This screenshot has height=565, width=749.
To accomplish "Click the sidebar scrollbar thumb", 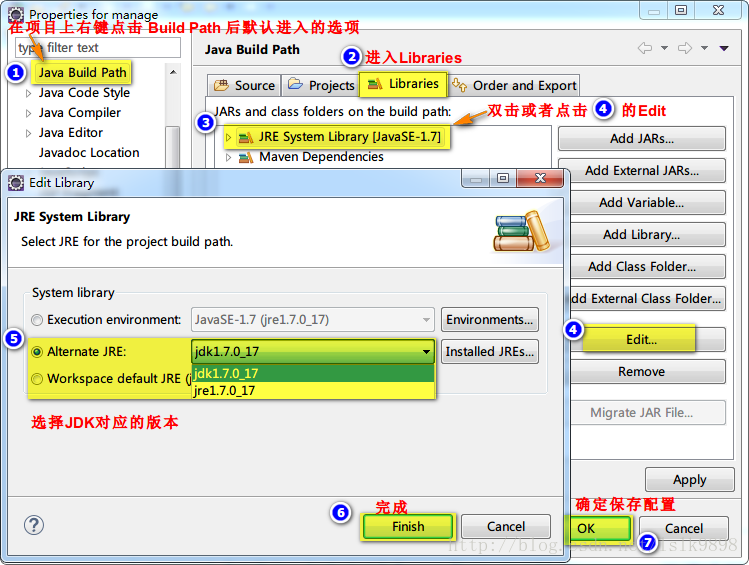I will coord(173,147).
